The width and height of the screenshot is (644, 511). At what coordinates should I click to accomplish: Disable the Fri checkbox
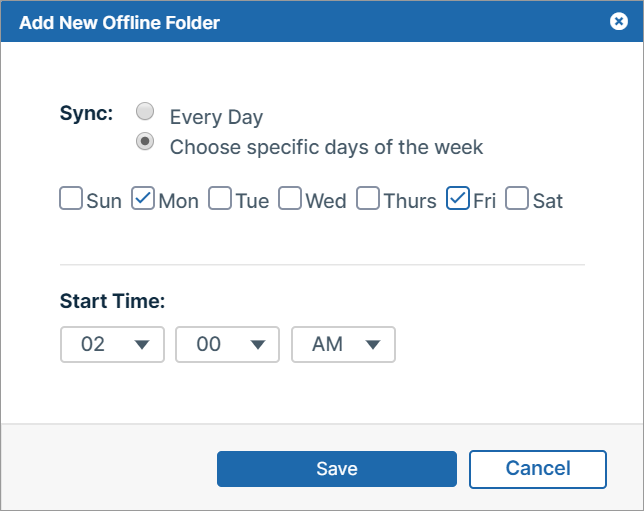click(x=458, y=198)
